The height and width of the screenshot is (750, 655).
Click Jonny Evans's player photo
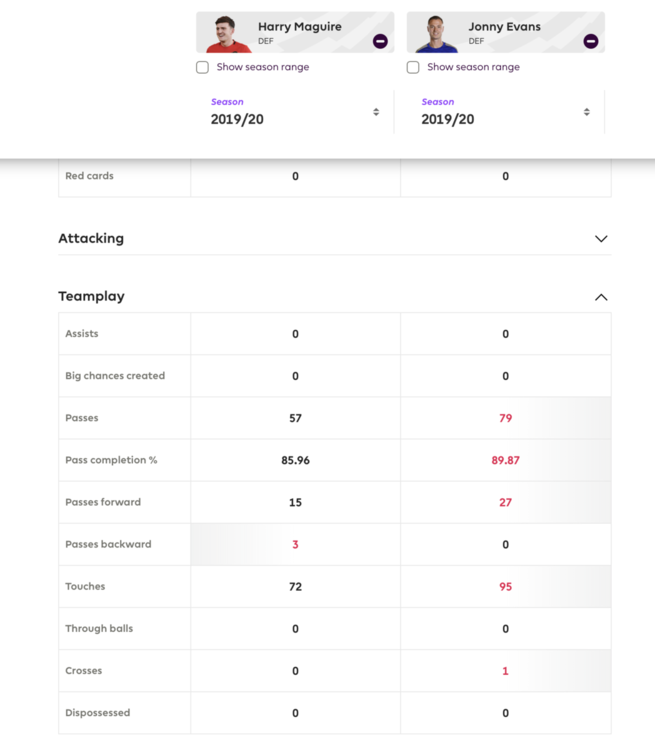[x=436, y=33]
